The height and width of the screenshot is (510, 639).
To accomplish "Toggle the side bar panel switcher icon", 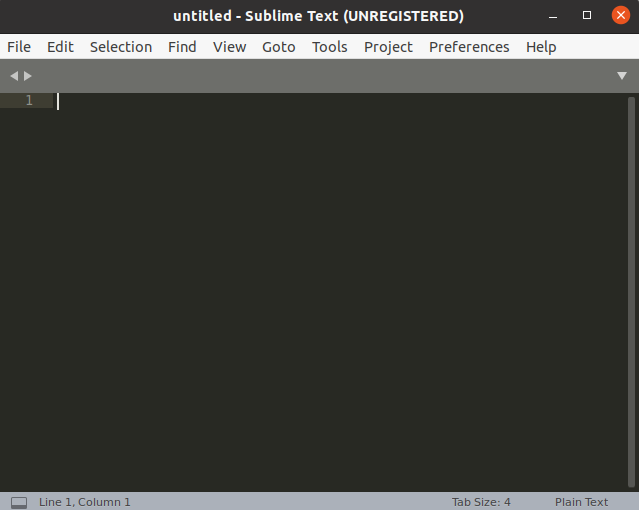I will [18, 502].
